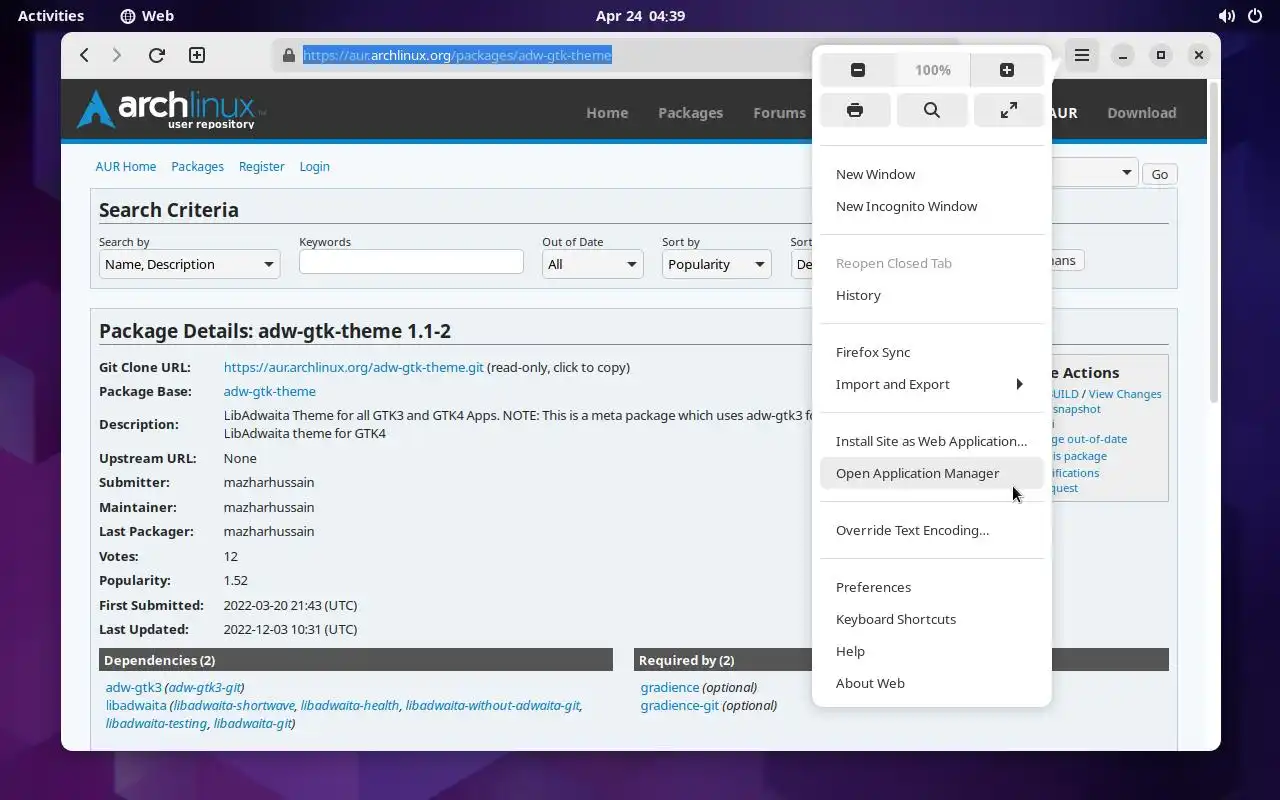Open the Search by dropdown

(x=189, y=264)
